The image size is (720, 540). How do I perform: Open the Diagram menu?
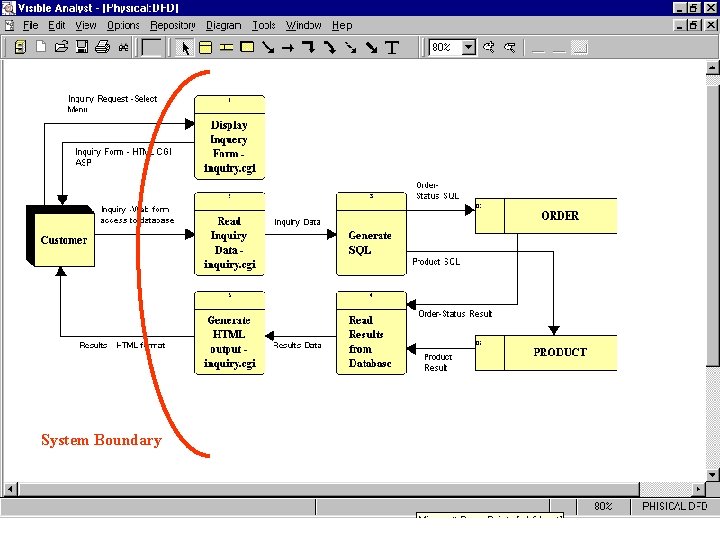(224, 25)
